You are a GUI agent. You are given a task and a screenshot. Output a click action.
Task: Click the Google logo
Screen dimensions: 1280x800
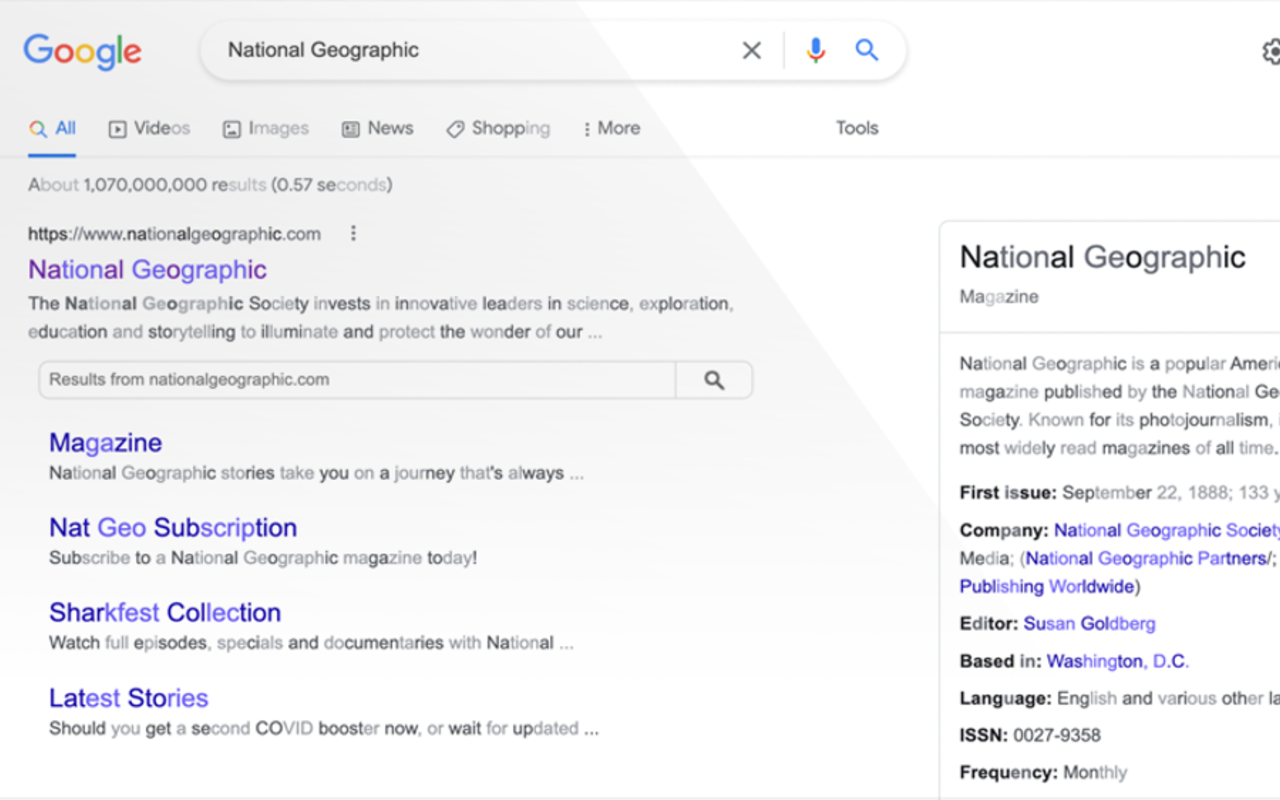(82, 51)
